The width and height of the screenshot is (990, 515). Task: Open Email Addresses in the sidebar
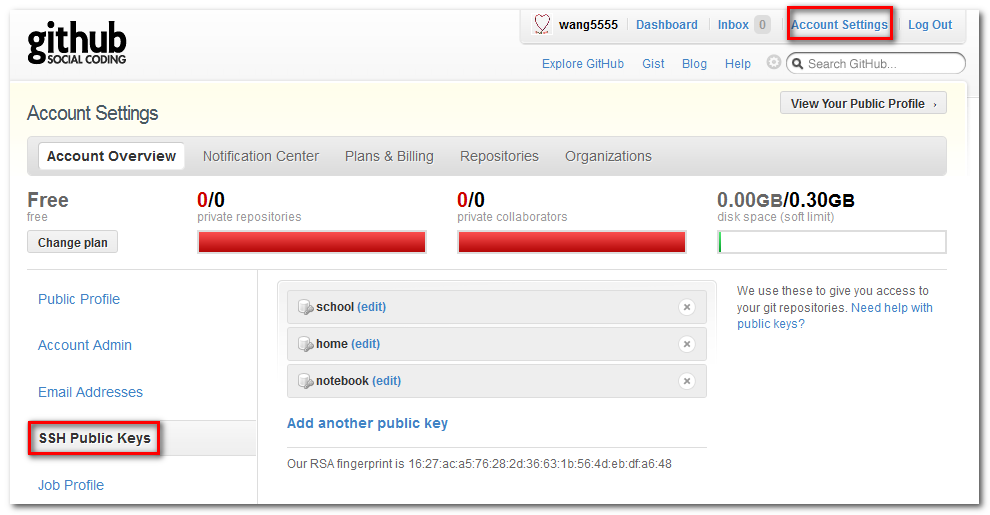(90, 392)
